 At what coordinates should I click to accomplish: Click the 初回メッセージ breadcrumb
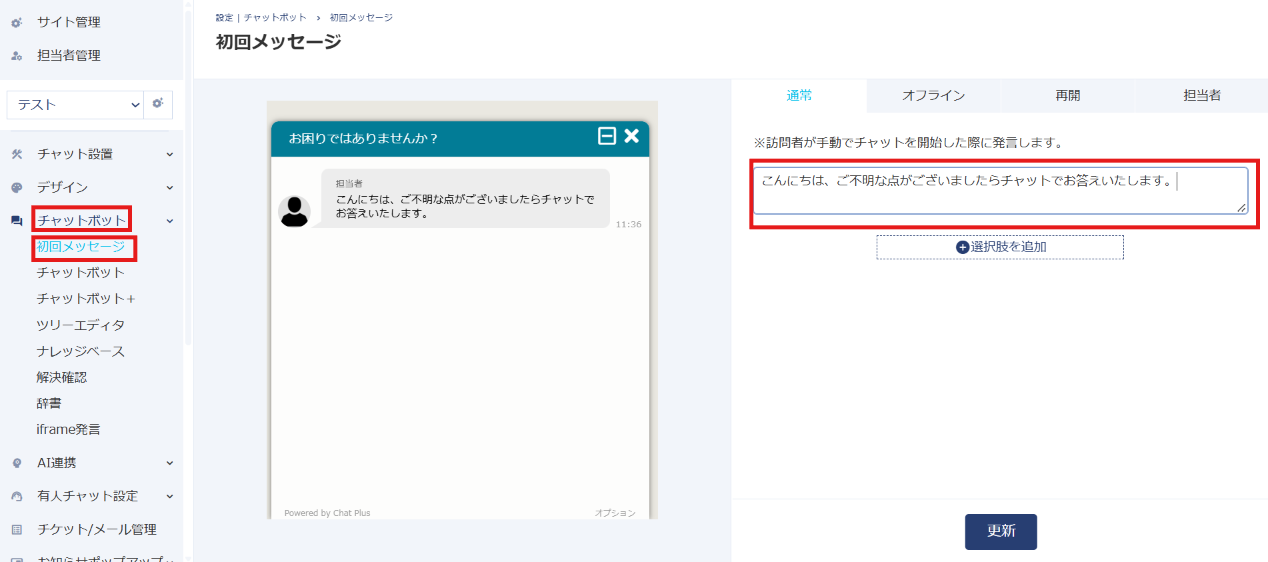tap(361, 18)
